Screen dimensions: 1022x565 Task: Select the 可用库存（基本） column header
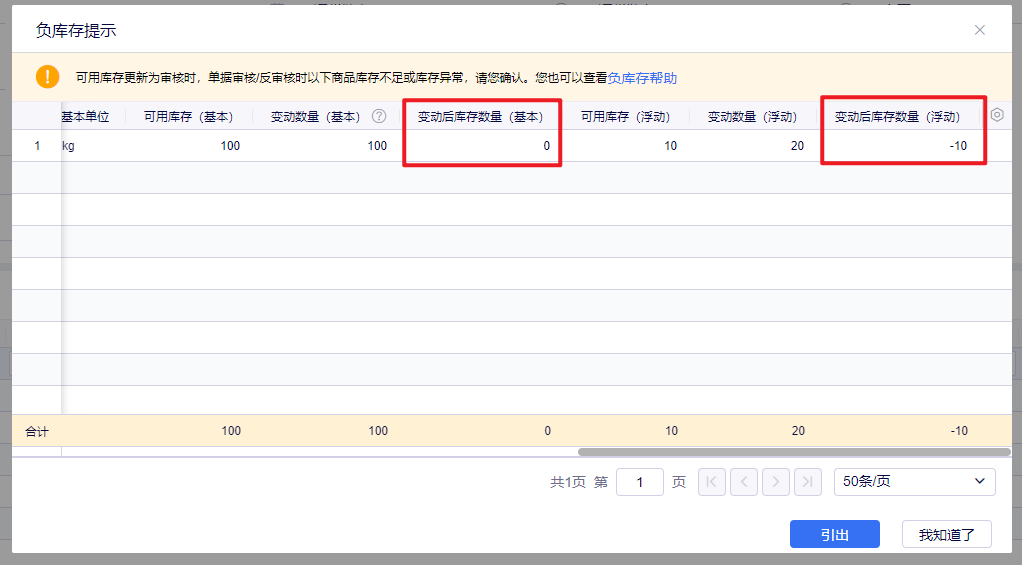188,116
